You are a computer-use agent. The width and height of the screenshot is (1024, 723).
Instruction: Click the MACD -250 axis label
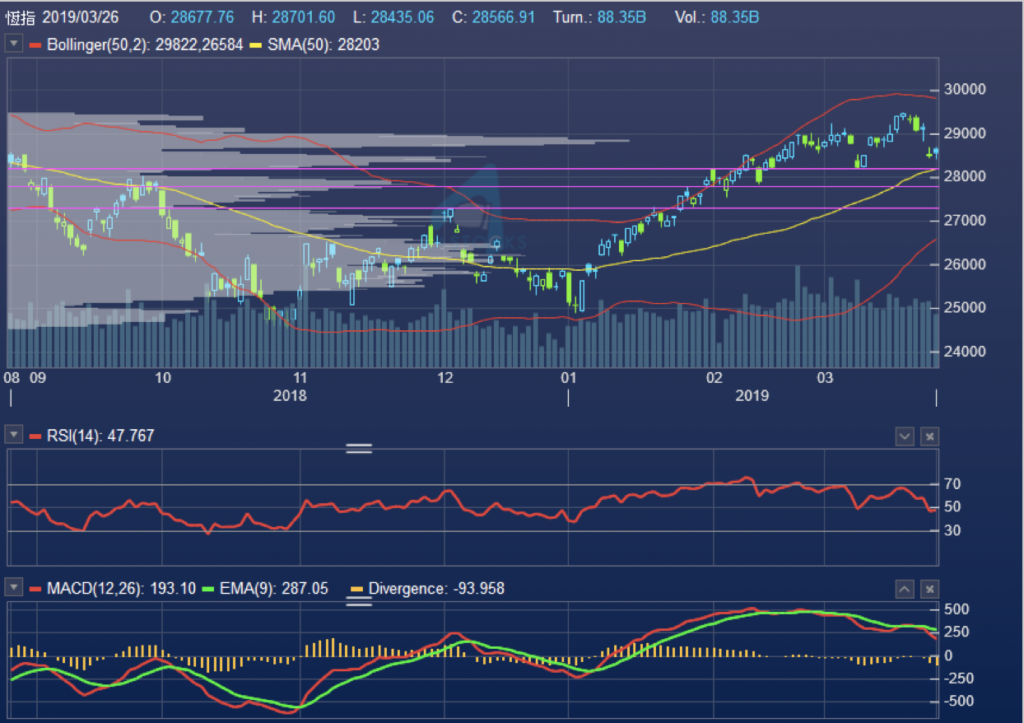[x=959, y=678]
